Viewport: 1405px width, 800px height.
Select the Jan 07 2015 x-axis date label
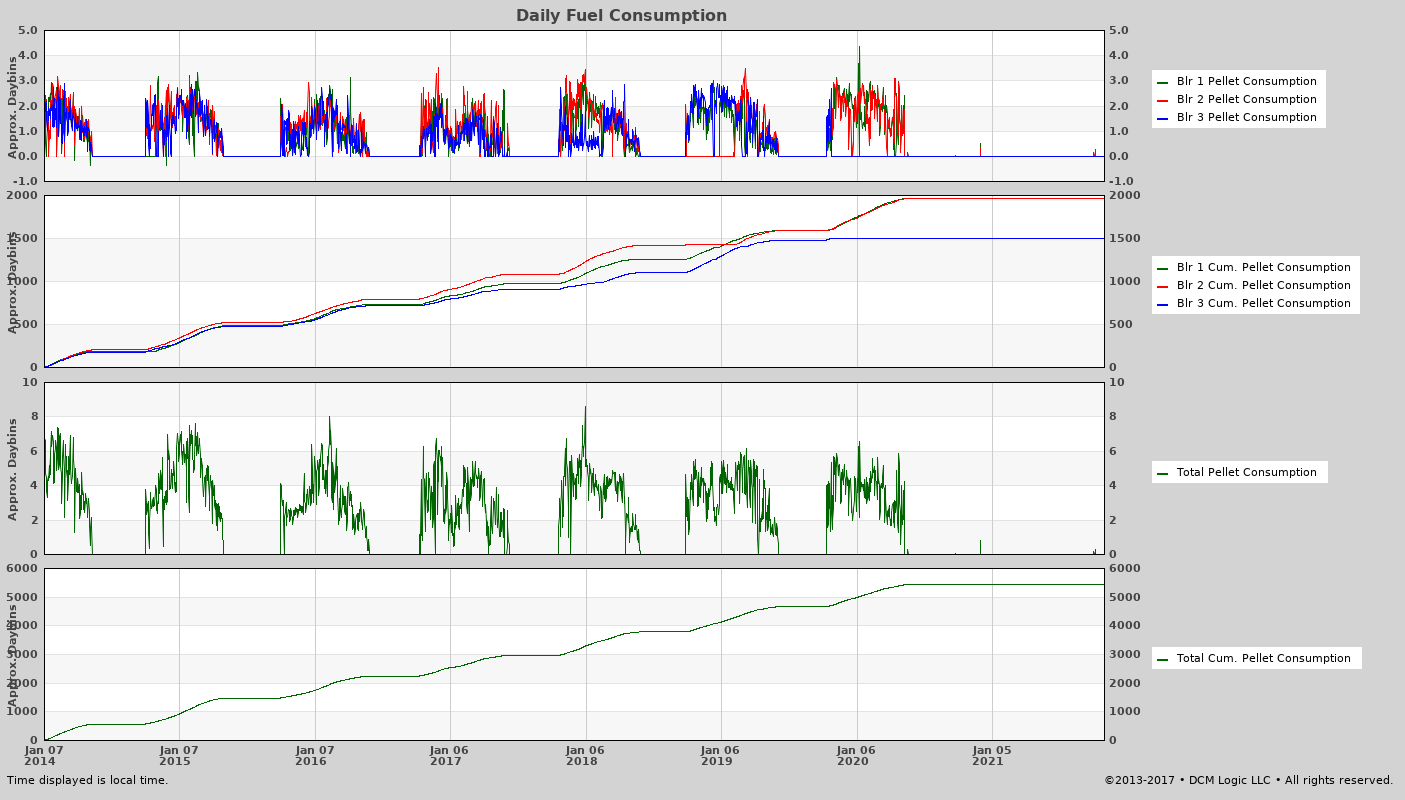click(x=179, y=755)
